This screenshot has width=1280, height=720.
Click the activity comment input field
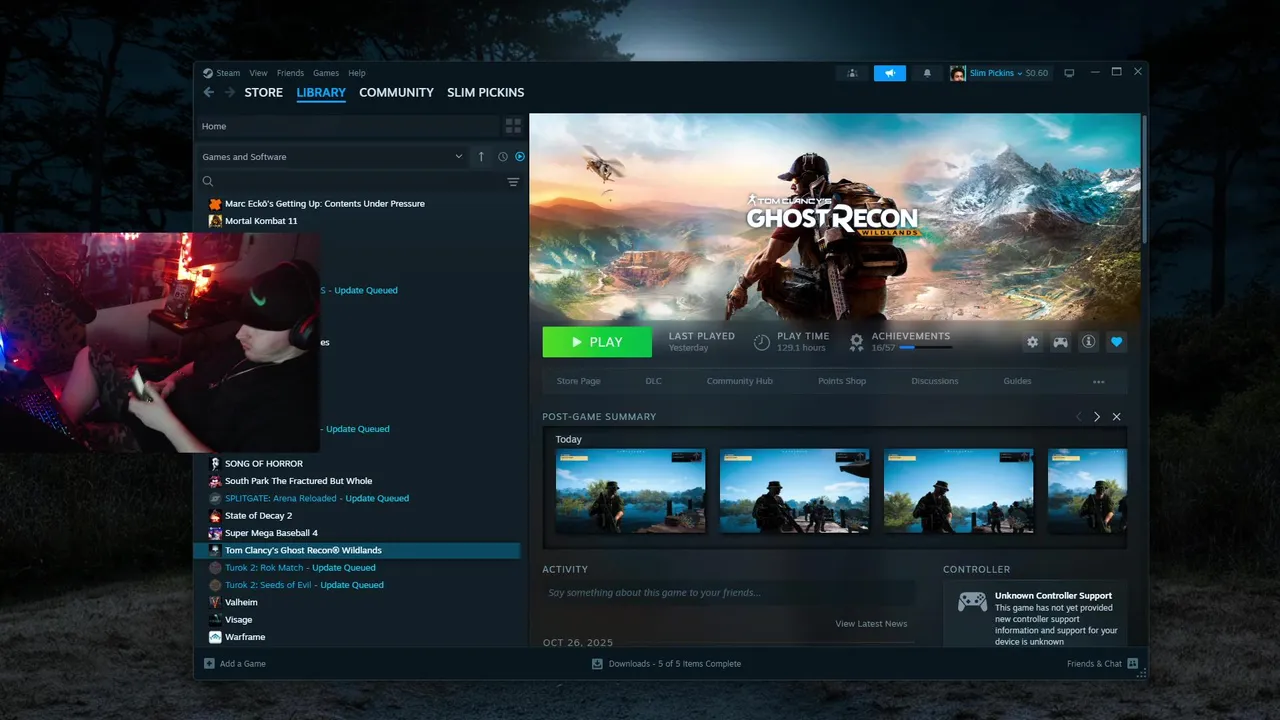tap(728, 593)
